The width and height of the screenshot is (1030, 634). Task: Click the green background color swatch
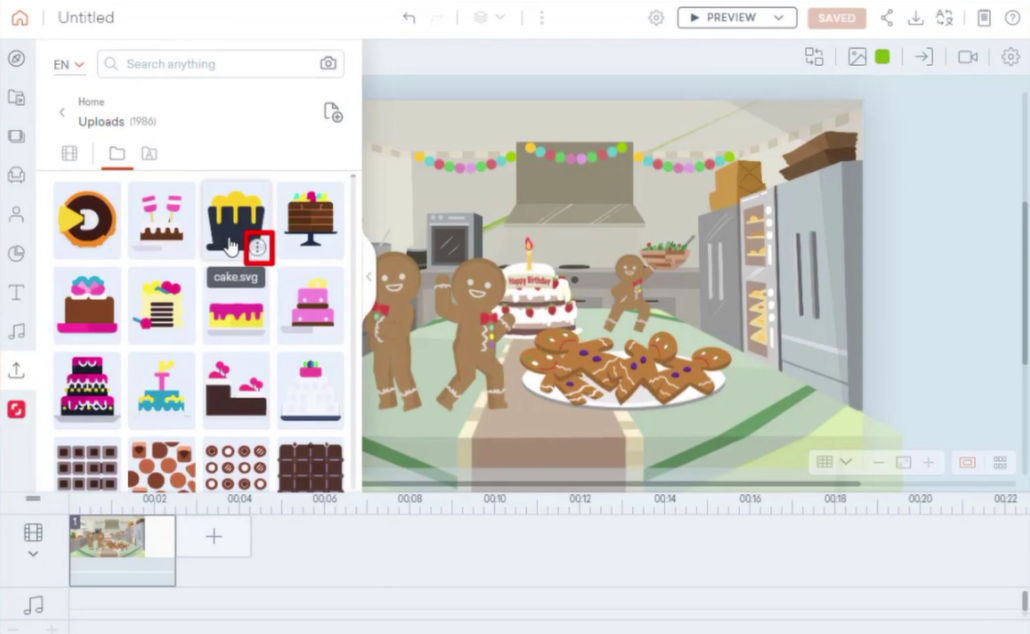(x=882, y=57)
